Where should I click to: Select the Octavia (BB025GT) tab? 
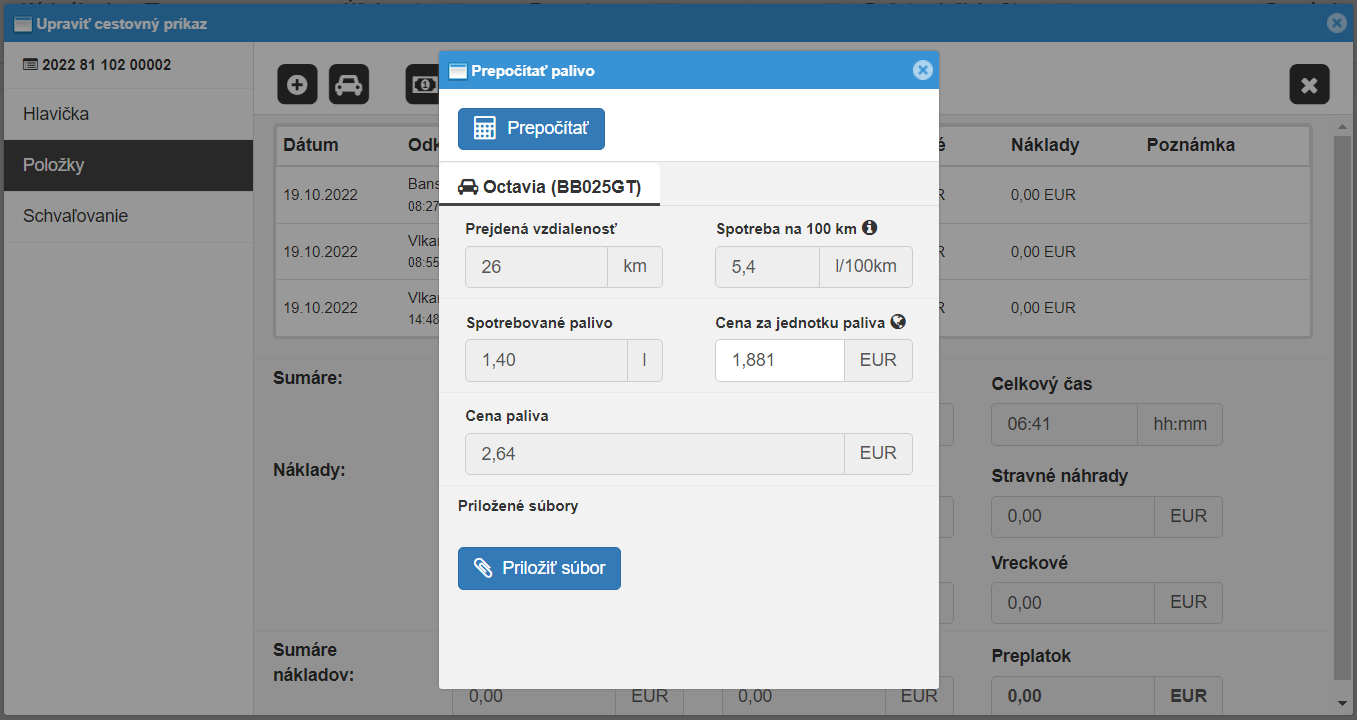click(x=549, y=186)
